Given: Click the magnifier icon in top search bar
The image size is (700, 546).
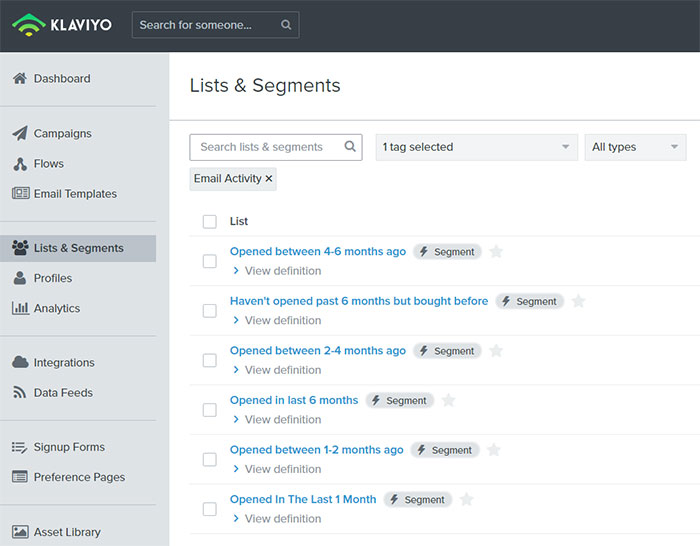Looking at the screenshot, I should coord(286,25).
